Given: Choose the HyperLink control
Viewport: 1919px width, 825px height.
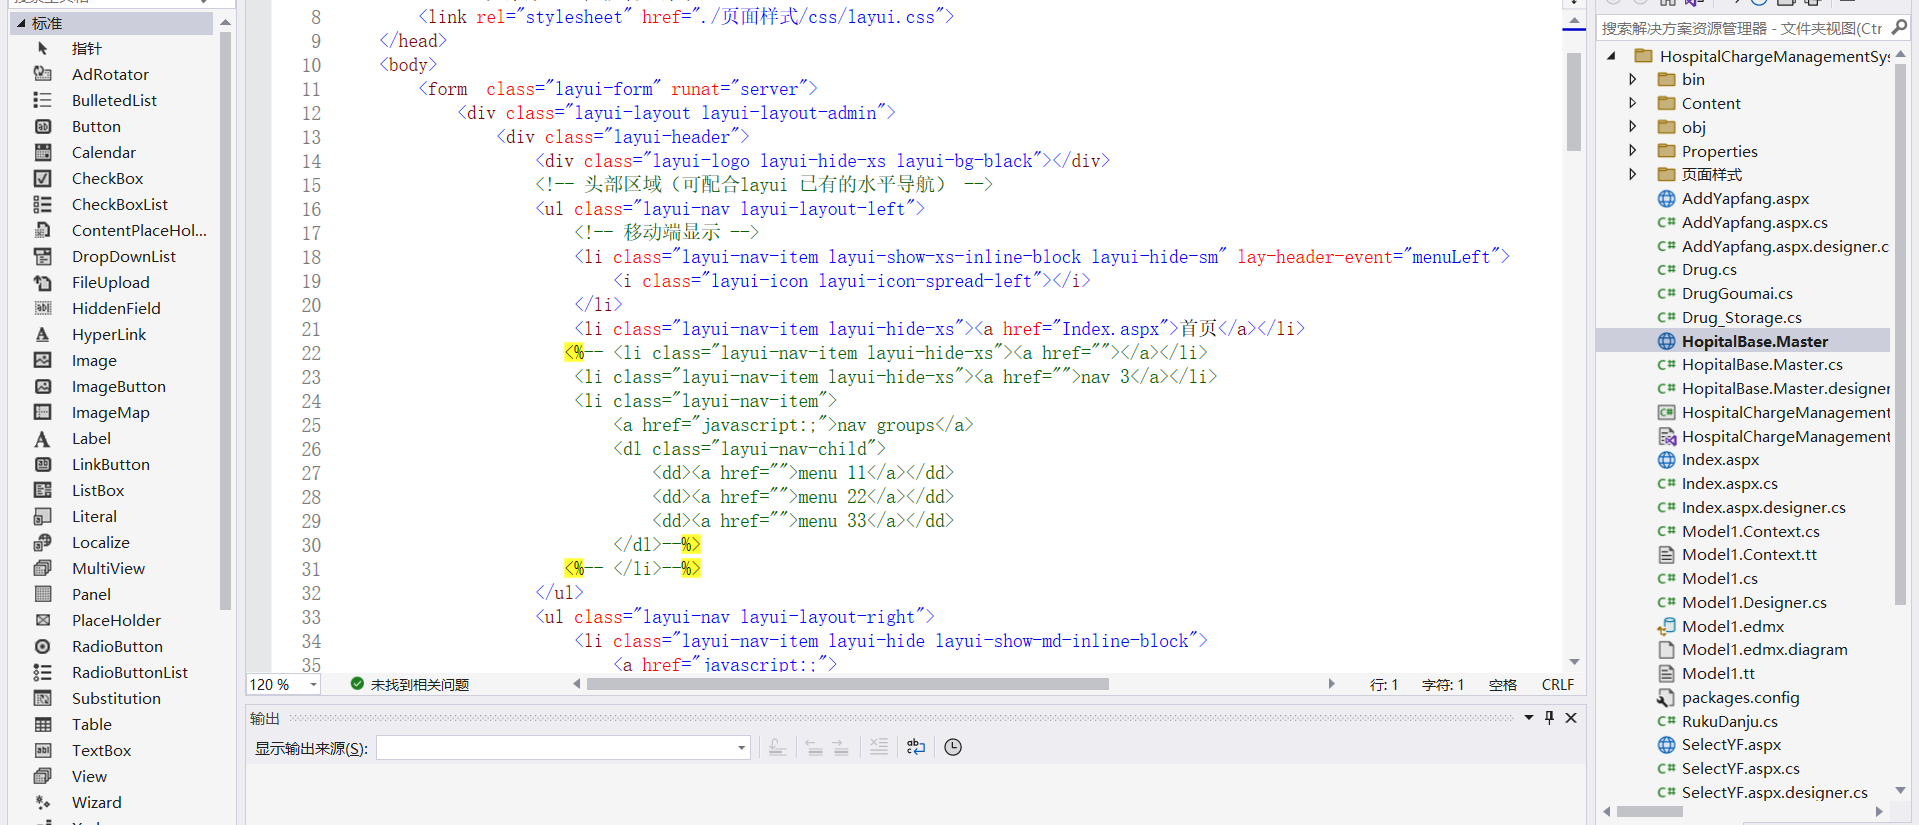Looking at the screenshot, I should click(110, 334).
